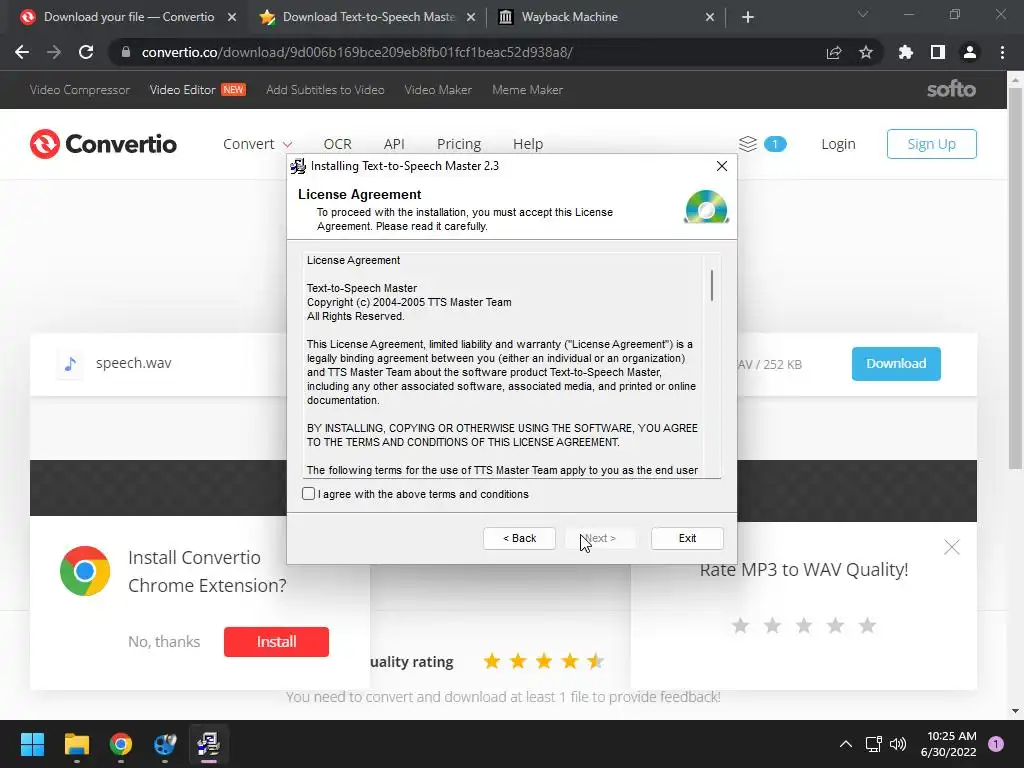Screen dimensions: 1024x768
Task: Open the Chrome profile icon
Action: pos(970,52)
